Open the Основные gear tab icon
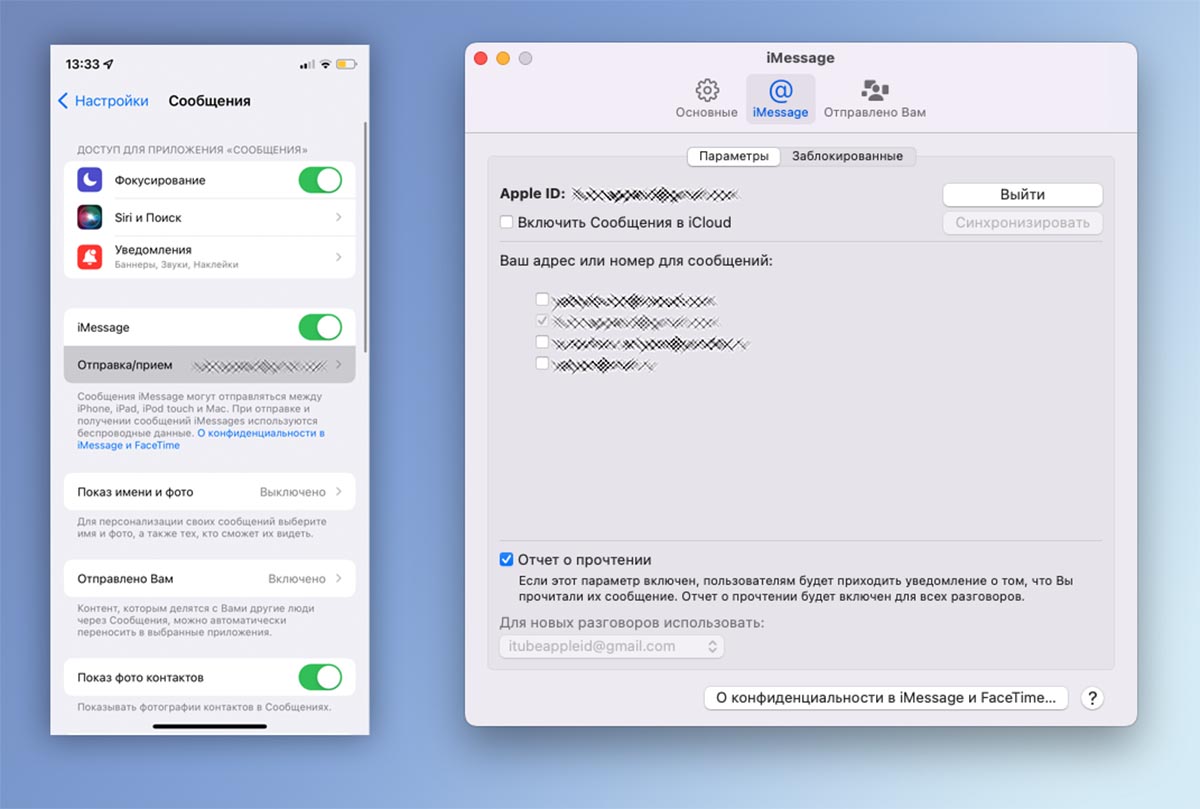Image resolution: width=1200 pixels, height=809 pixels. tap(707, 90)
